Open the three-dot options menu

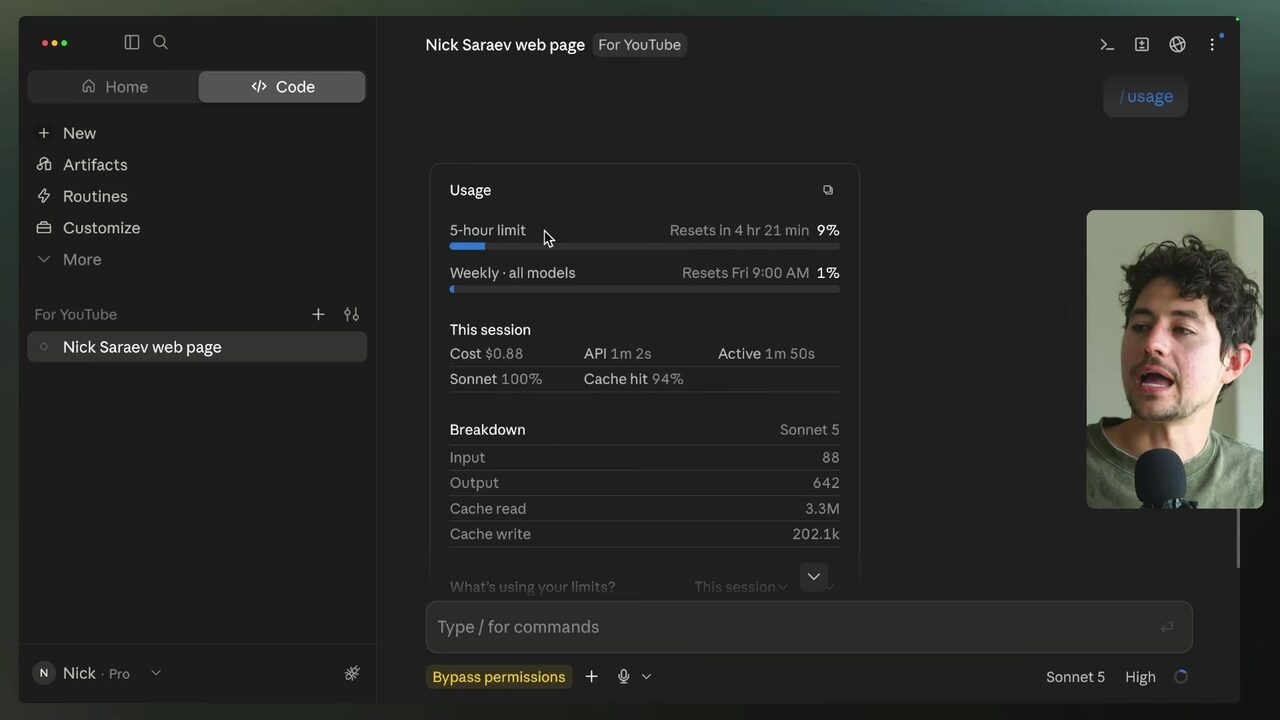1212,44
